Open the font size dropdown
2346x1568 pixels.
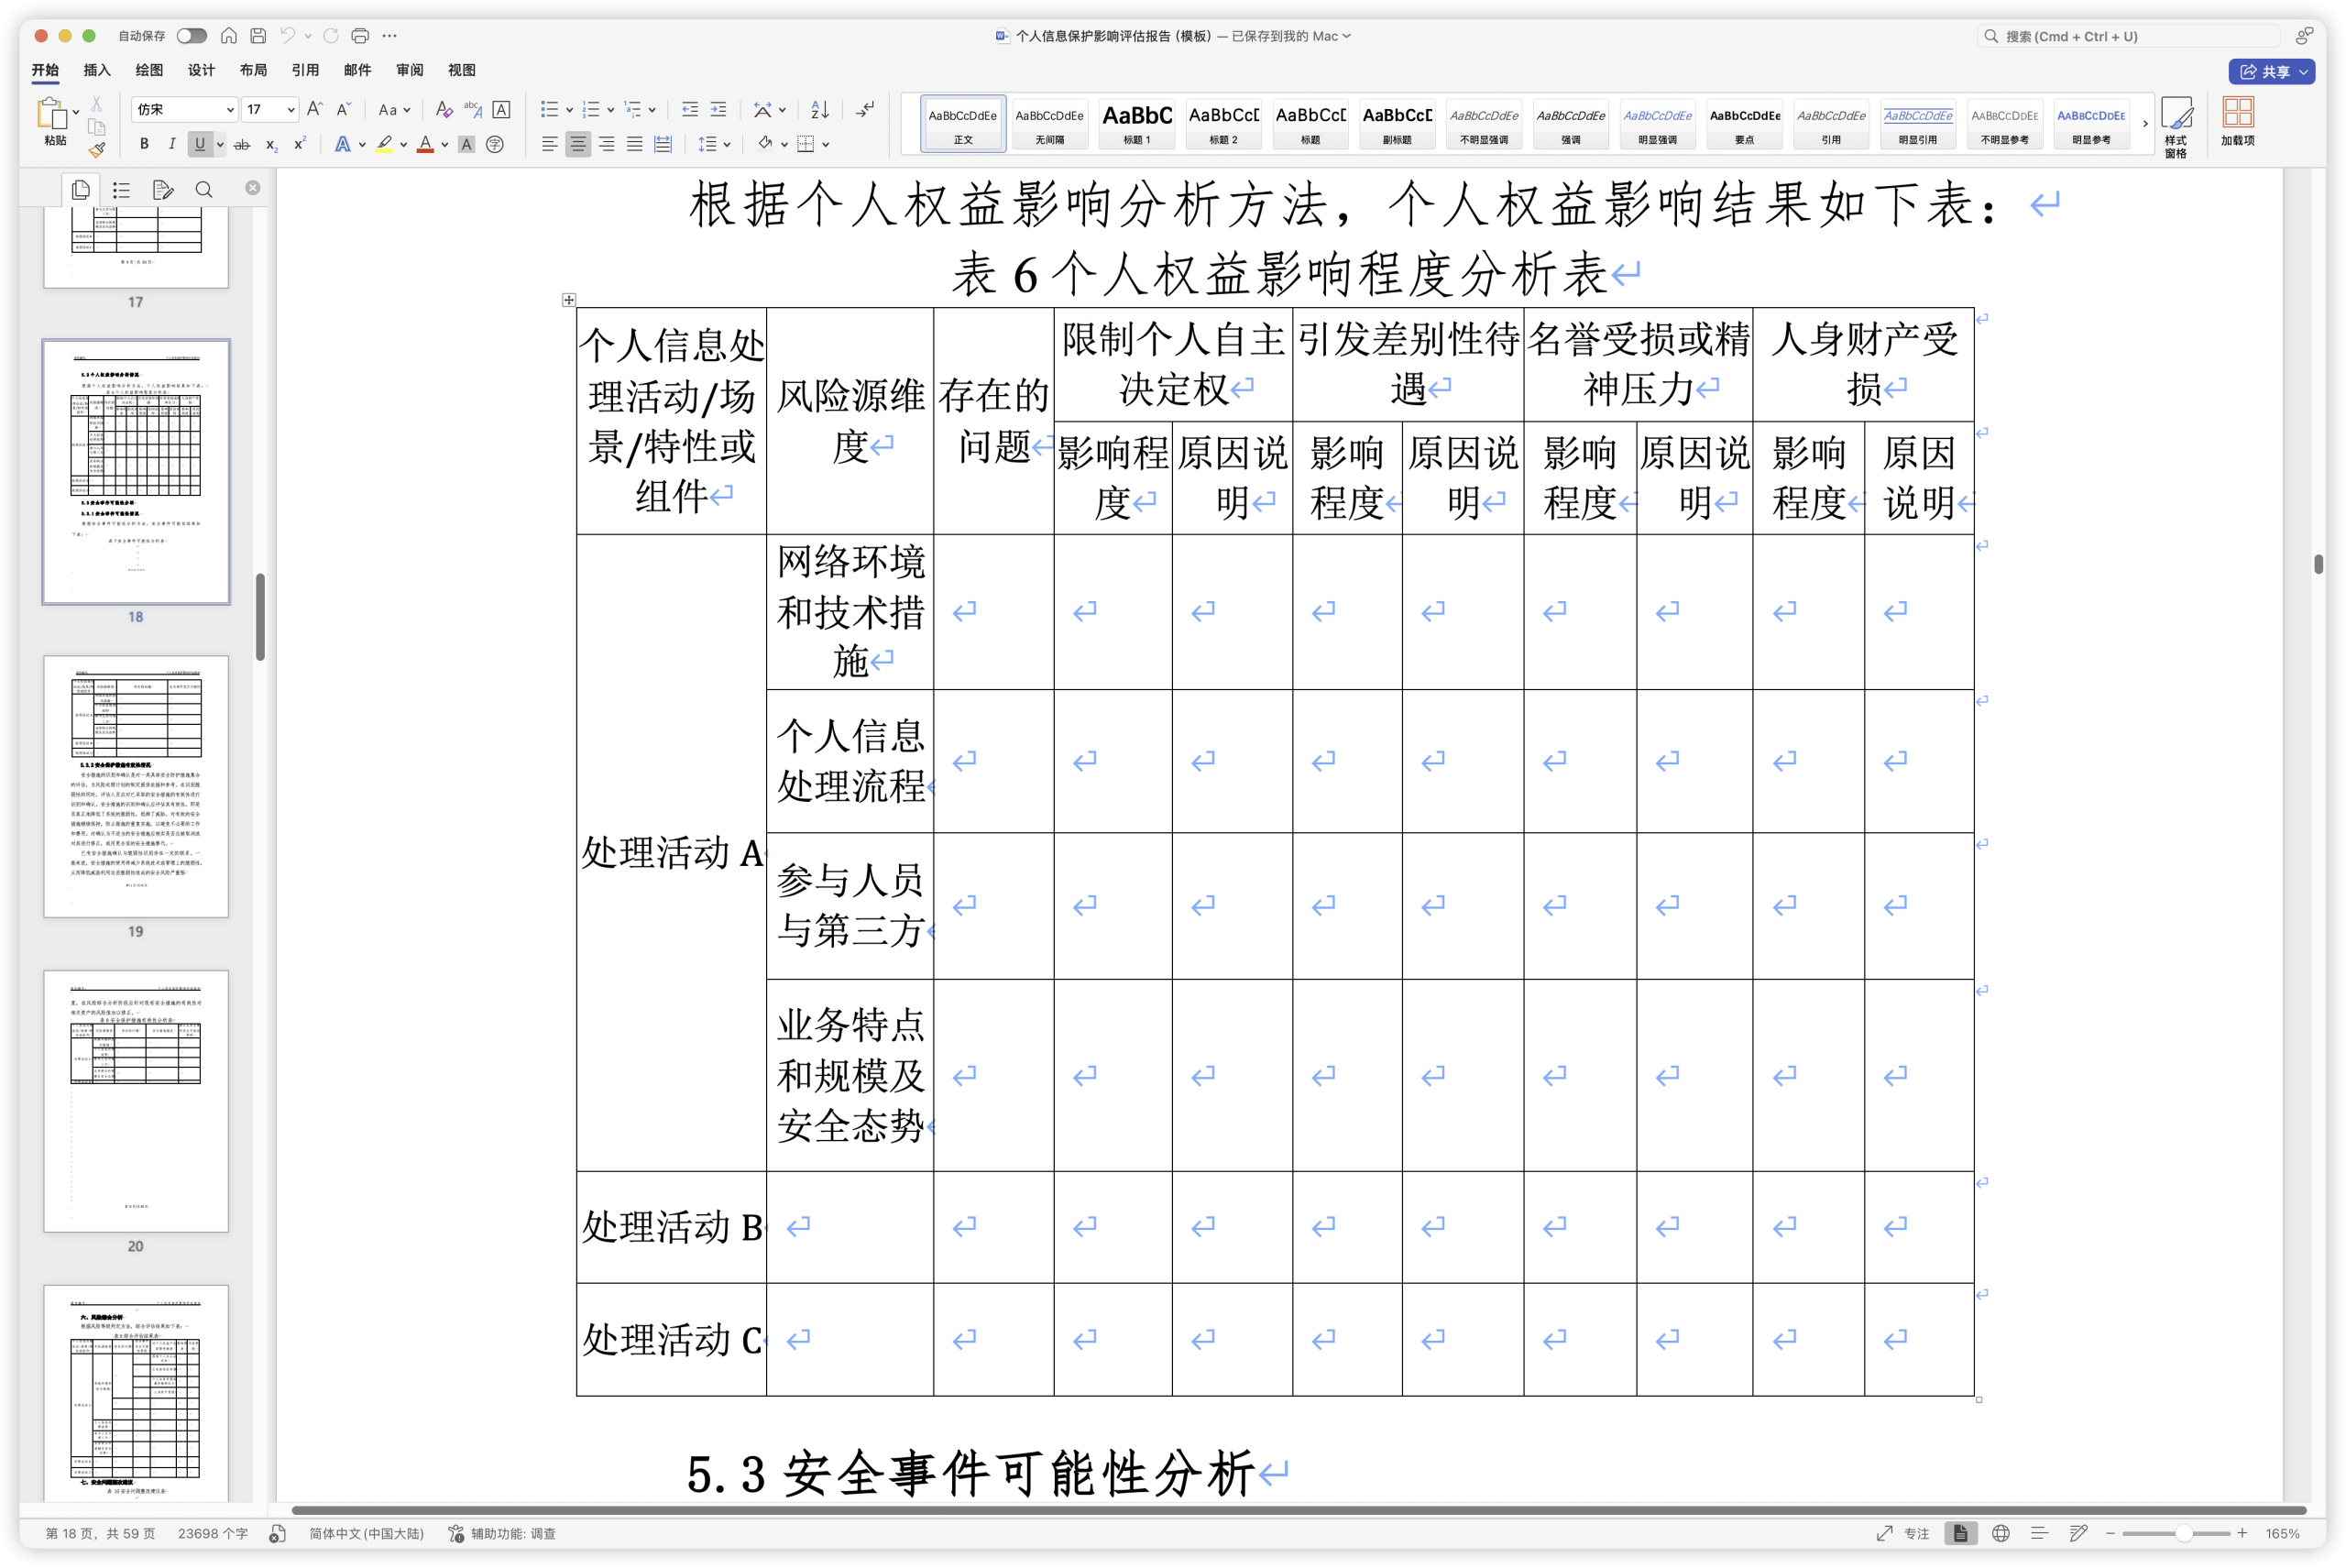[270, 109]
